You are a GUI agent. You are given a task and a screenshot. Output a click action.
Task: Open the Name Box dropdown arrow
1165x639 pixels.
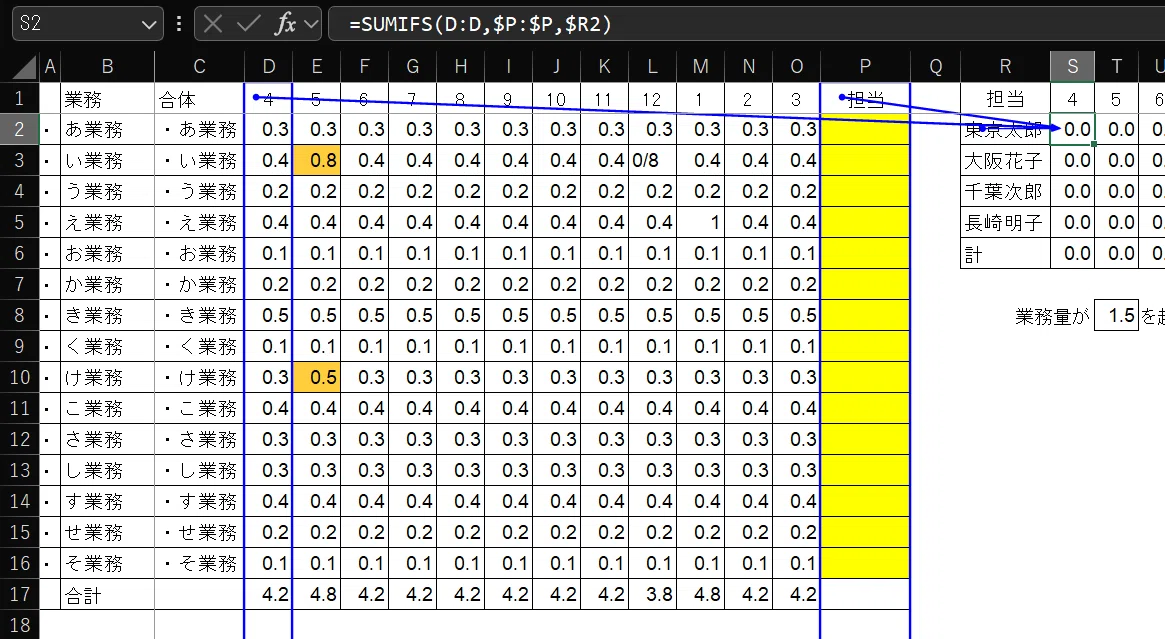pyautogui.click(x=148, y=25)
